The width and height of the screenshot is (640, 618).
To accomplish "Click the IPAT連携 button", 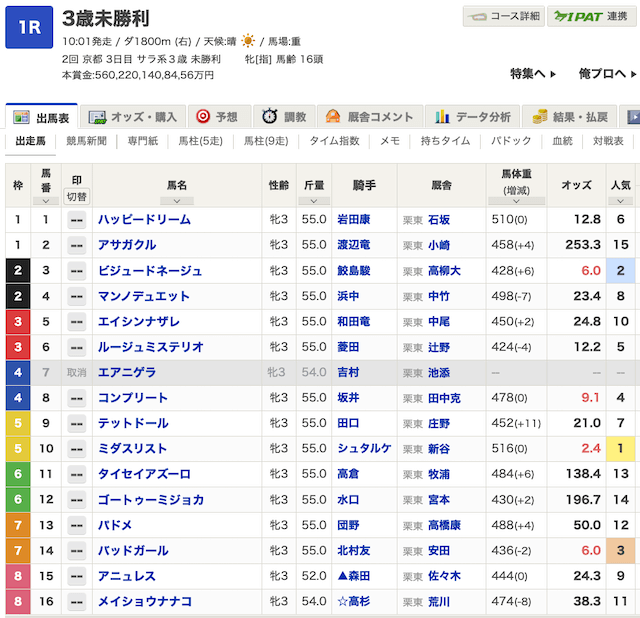I will pyautogui.click(x=592, y=16).
